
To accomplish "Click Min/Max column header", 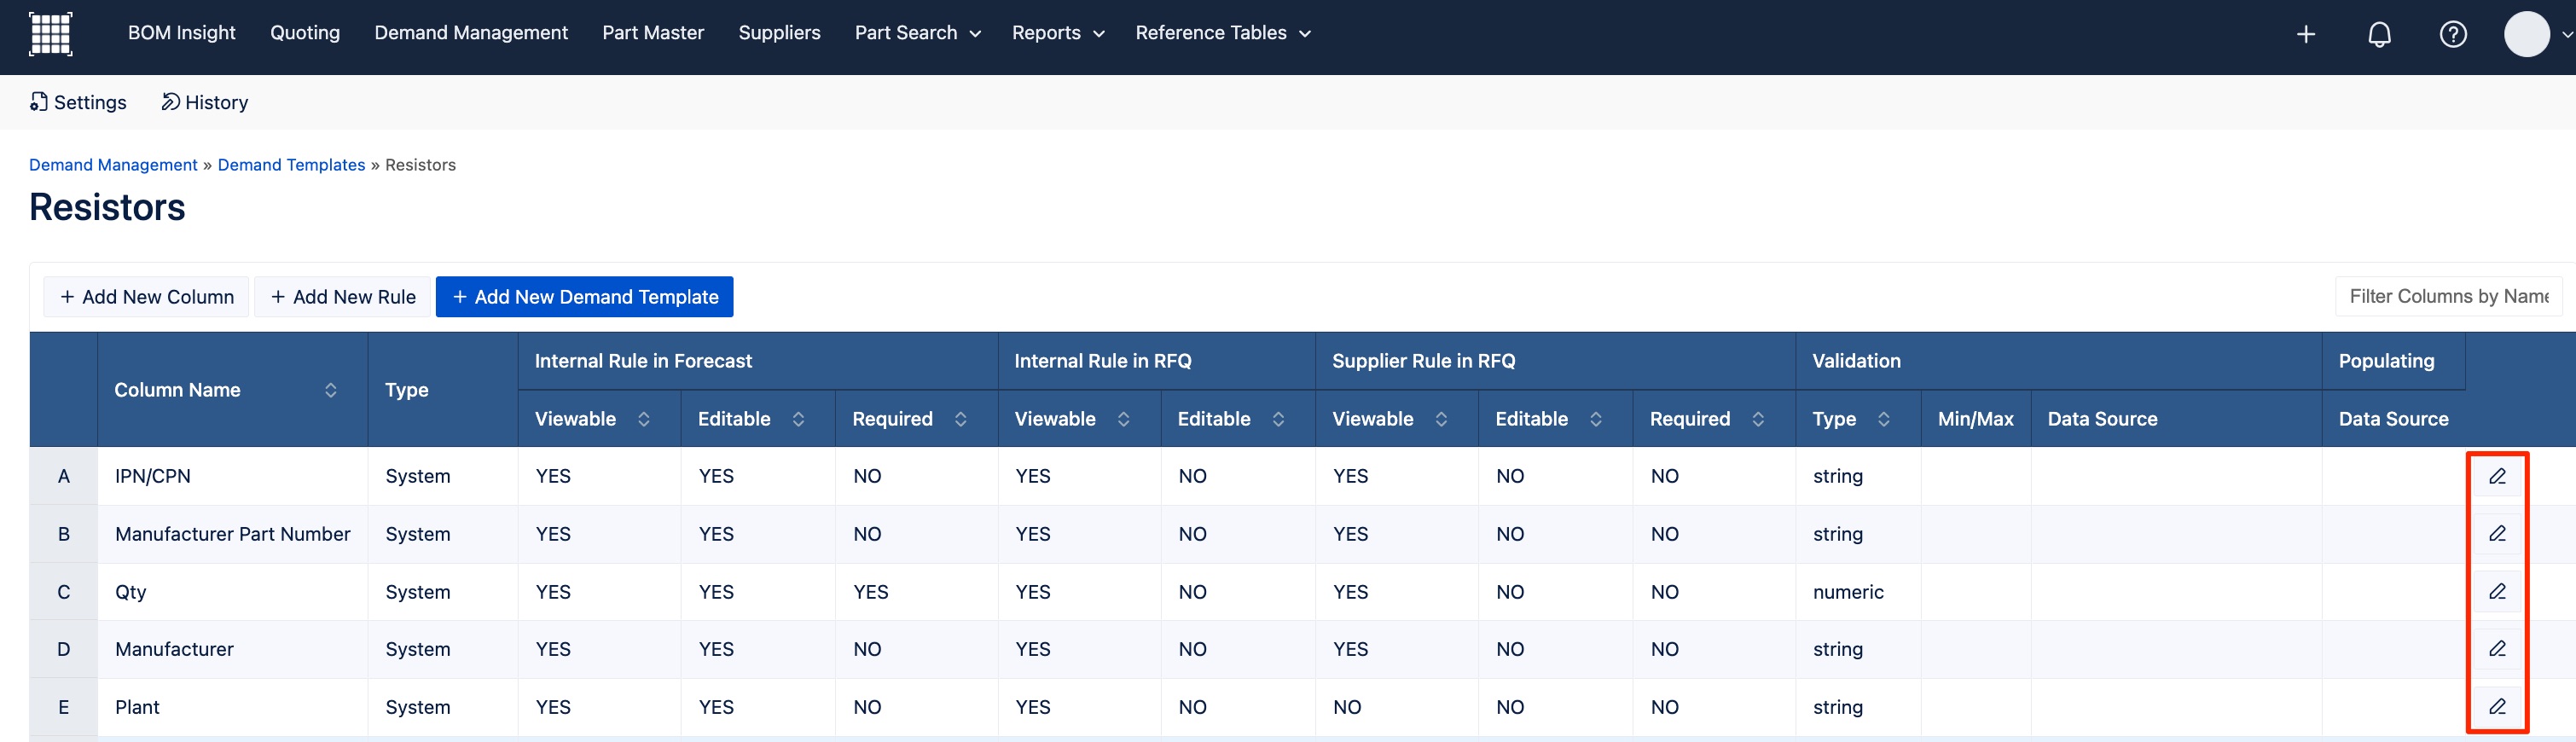I will tap(1975, 419).
